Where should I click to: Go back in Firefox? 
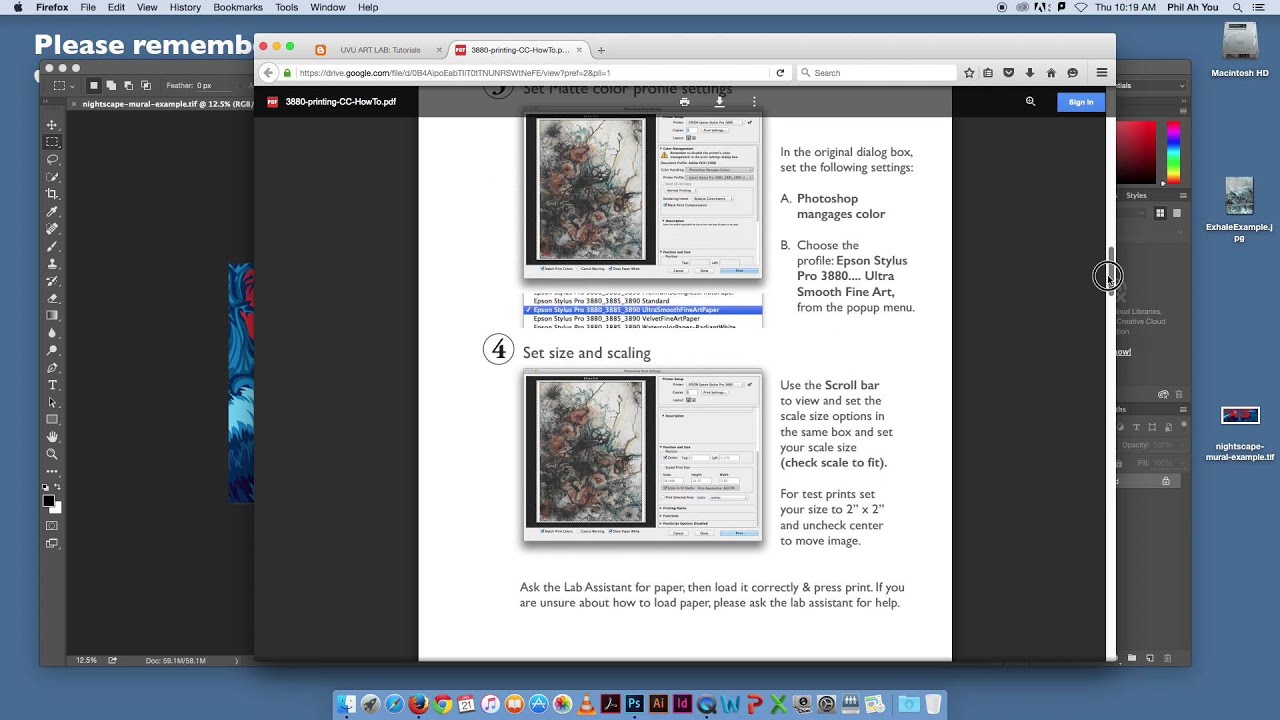(268, 73)
